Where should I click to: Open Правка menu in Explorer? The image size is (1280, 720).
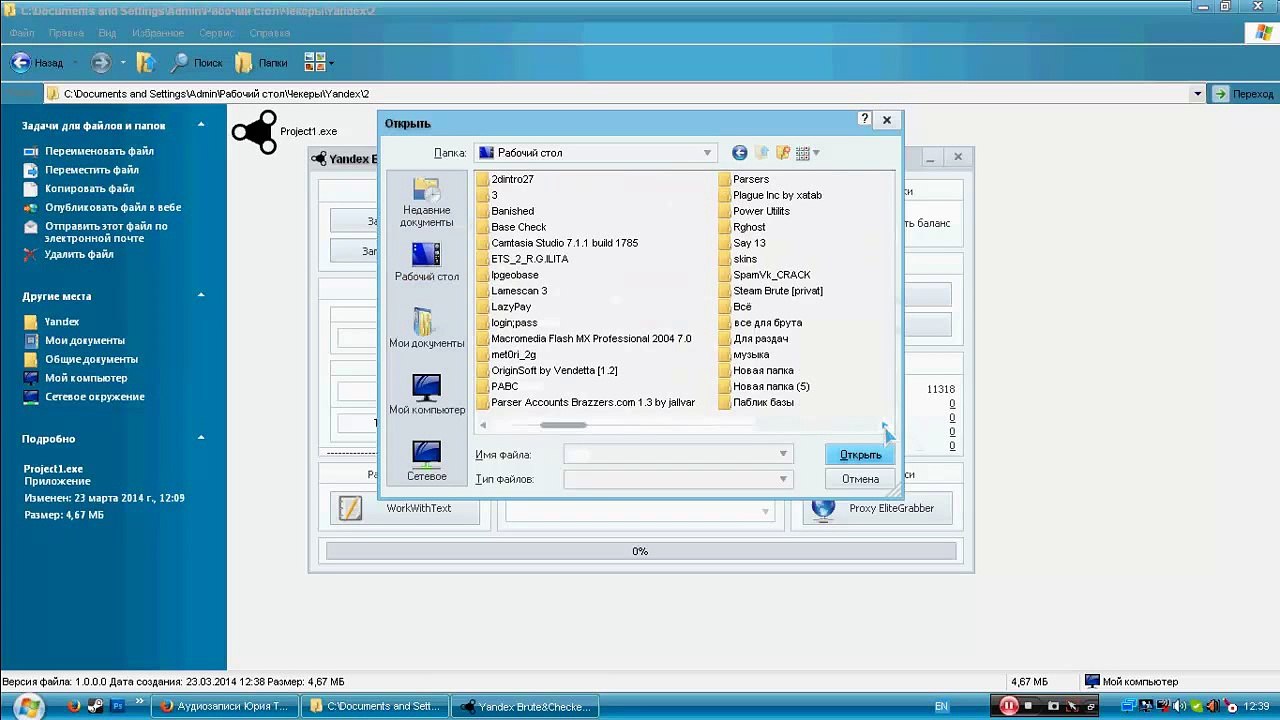[66, 33]
